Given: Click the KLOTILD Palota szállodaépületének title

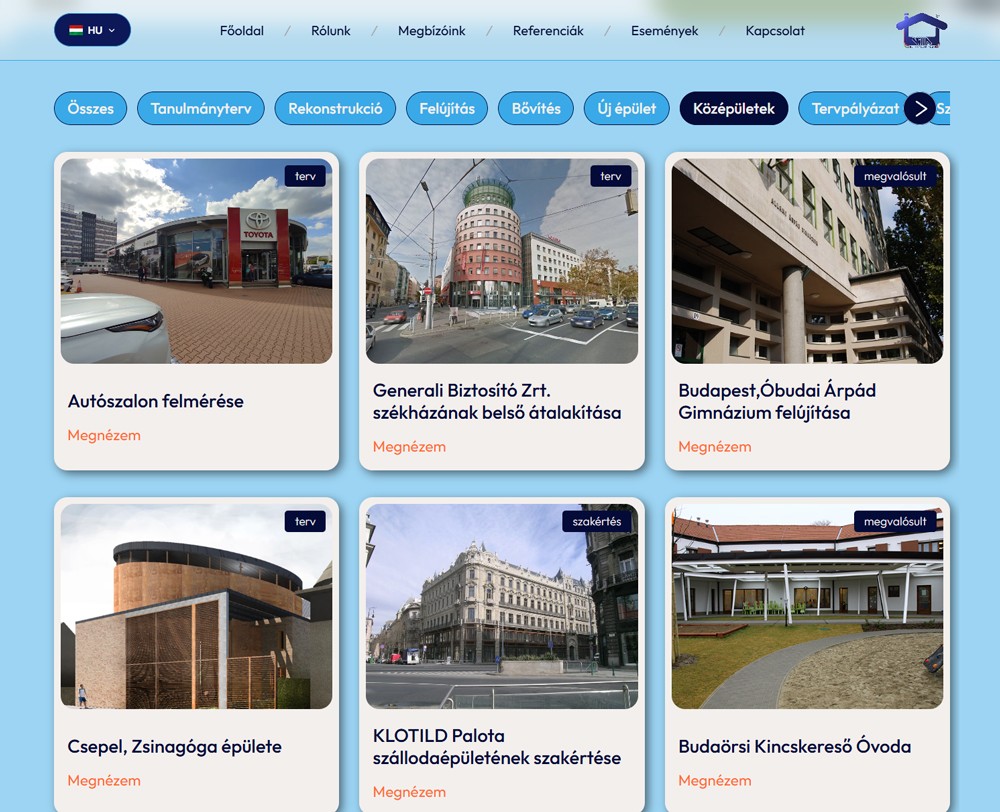Looking at the screenshot, I should (x=497, y=746).
